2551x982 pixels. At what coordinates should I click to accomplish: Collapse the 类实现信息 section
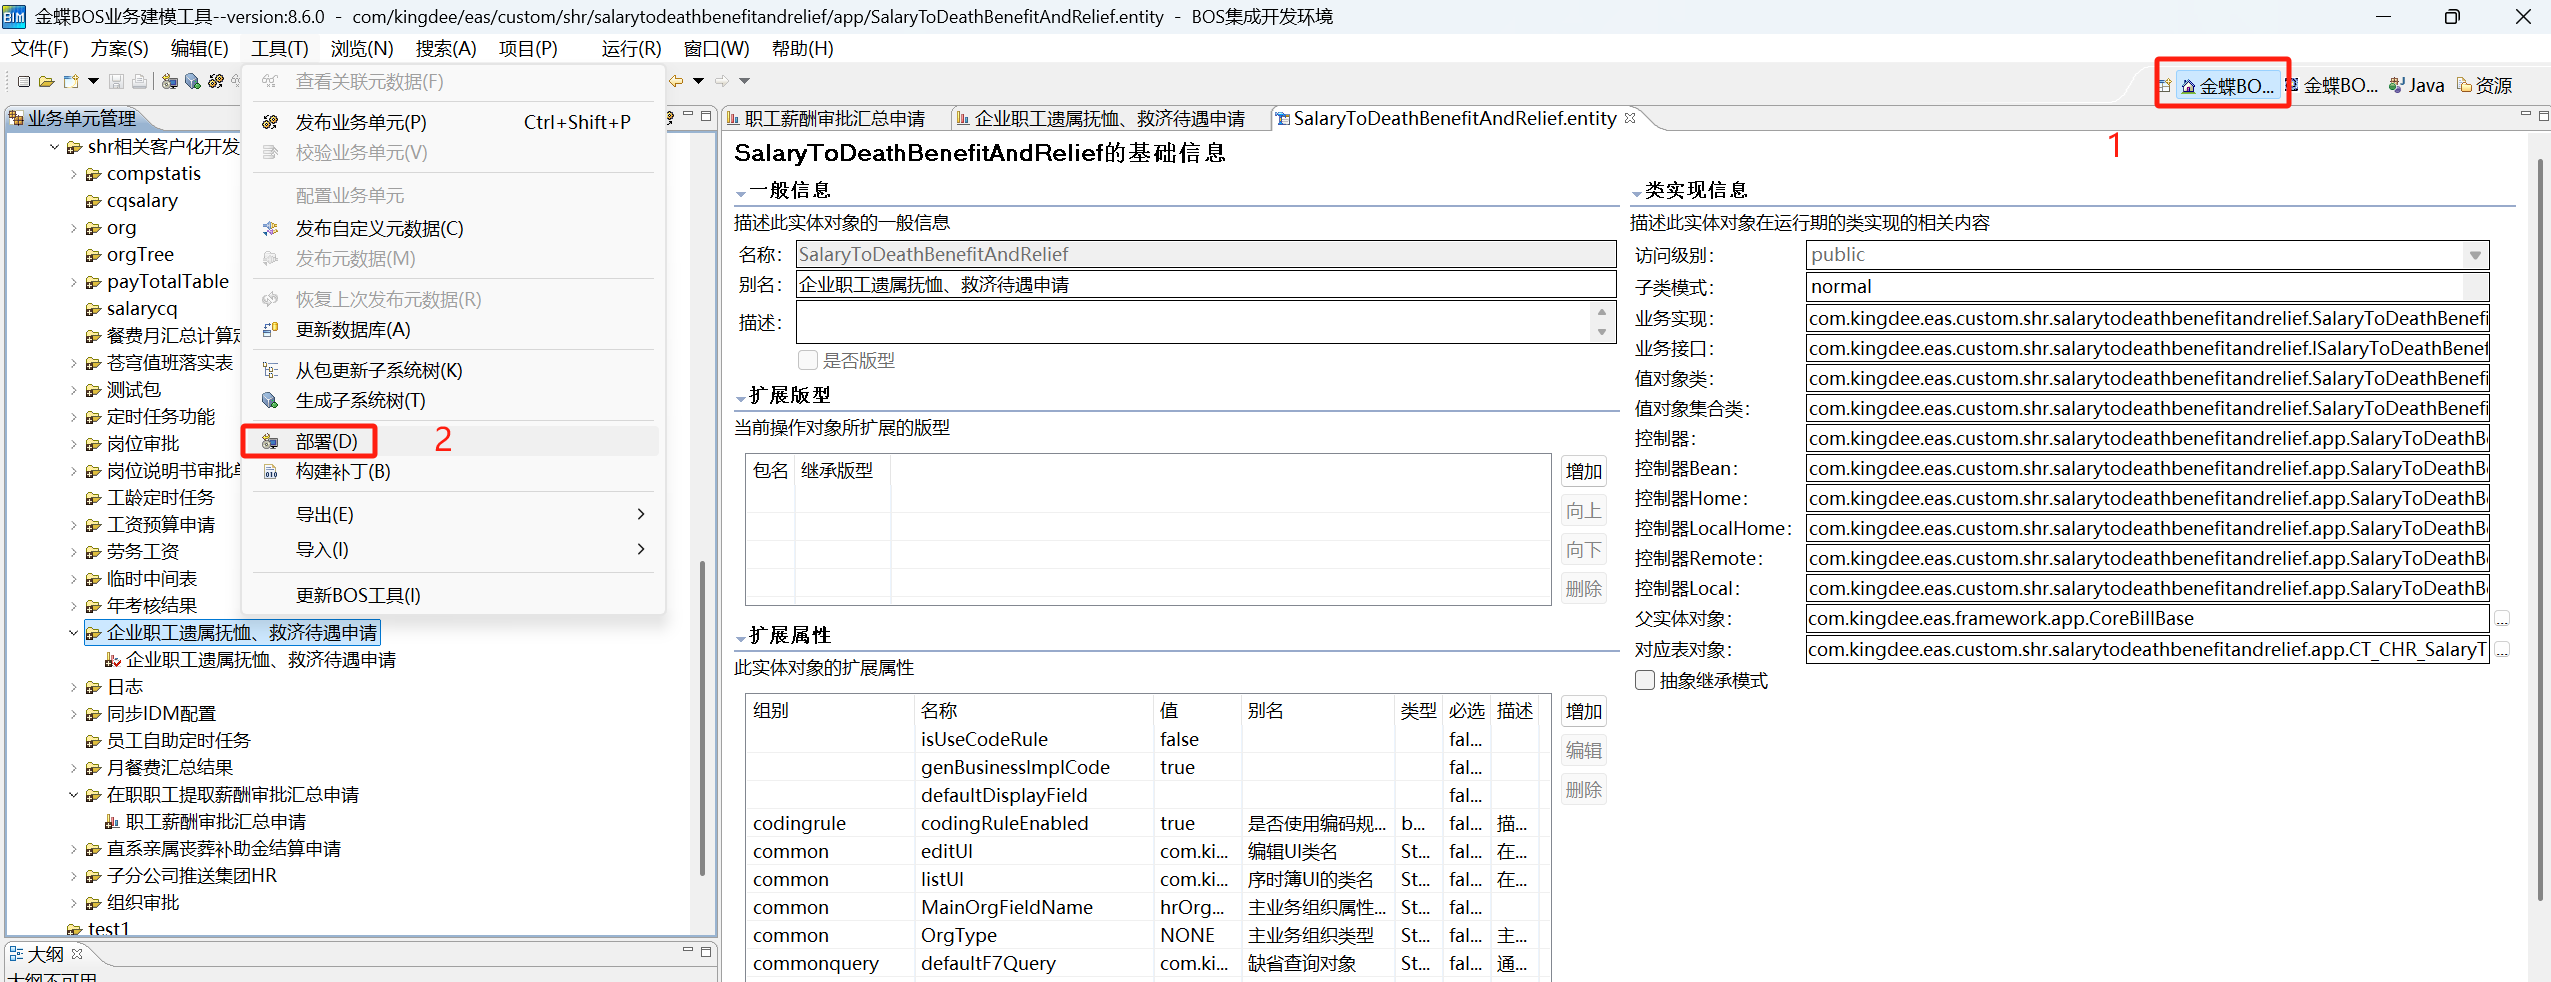(1637, 192)
